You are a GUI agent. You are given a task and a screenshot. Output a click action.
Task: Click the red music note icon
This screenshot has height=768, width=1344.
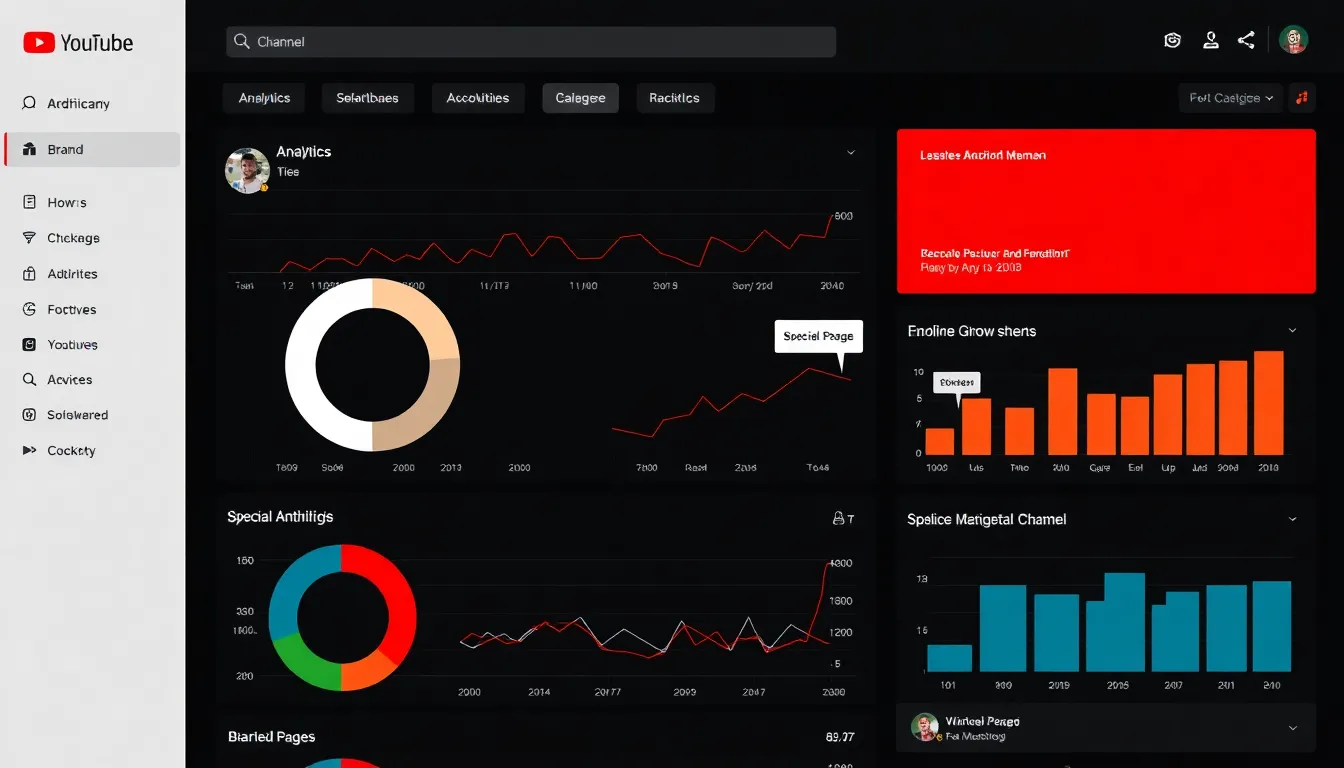pyautogui.click(x=1301, y=98)
